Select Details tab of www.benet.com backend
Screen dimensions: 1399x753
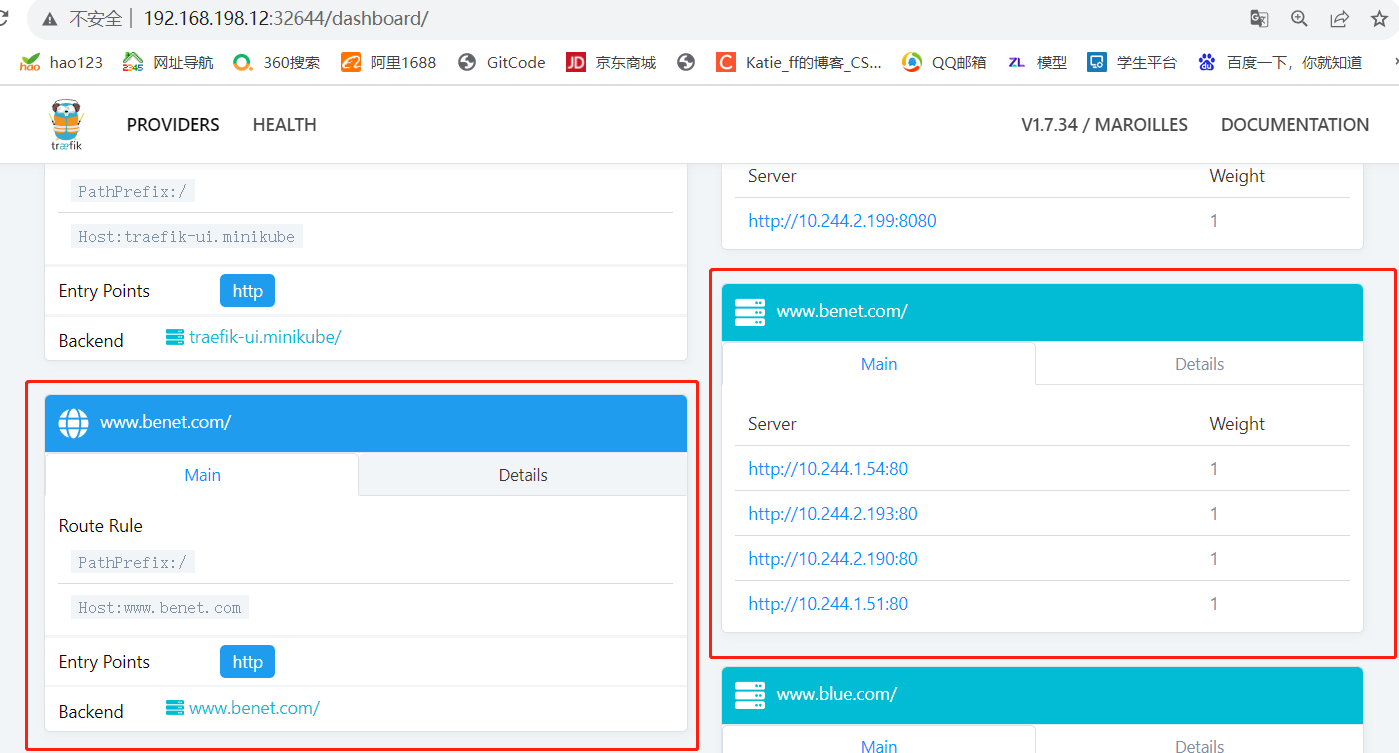pyautogui.click(x=1200, y=364)
